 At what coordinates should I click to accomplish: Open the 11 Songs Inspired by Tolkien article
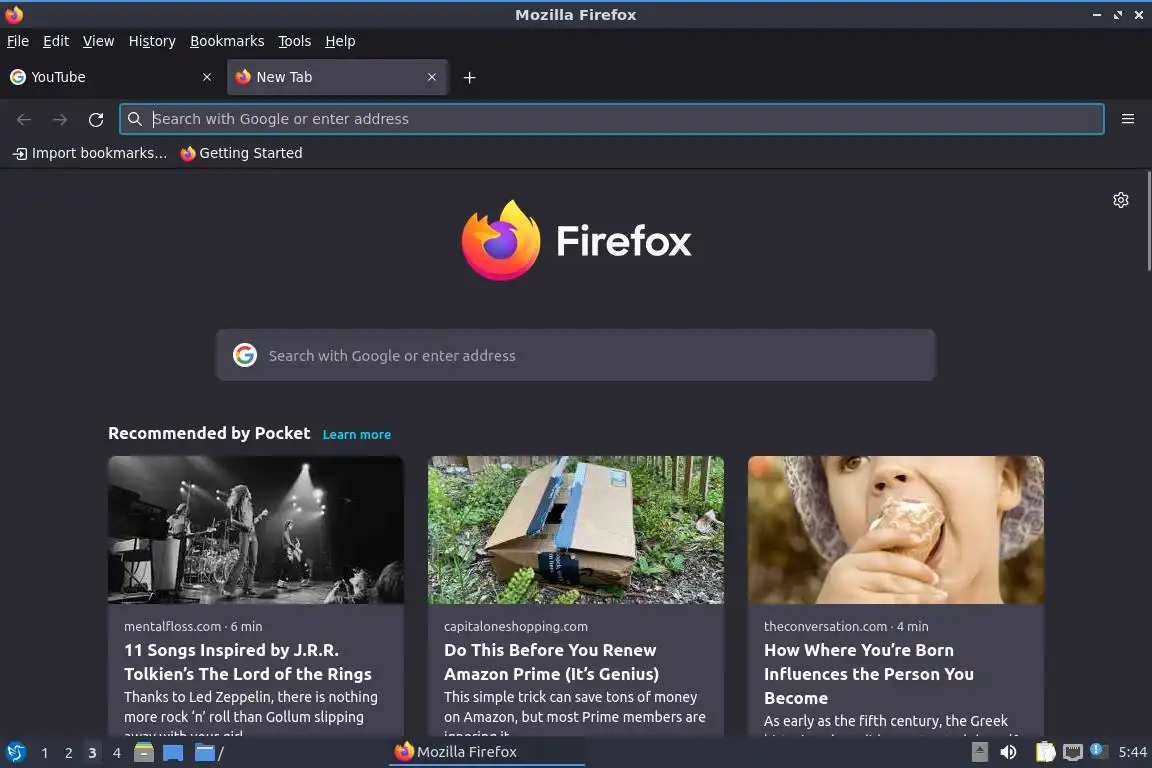click(x=248, y=662)
